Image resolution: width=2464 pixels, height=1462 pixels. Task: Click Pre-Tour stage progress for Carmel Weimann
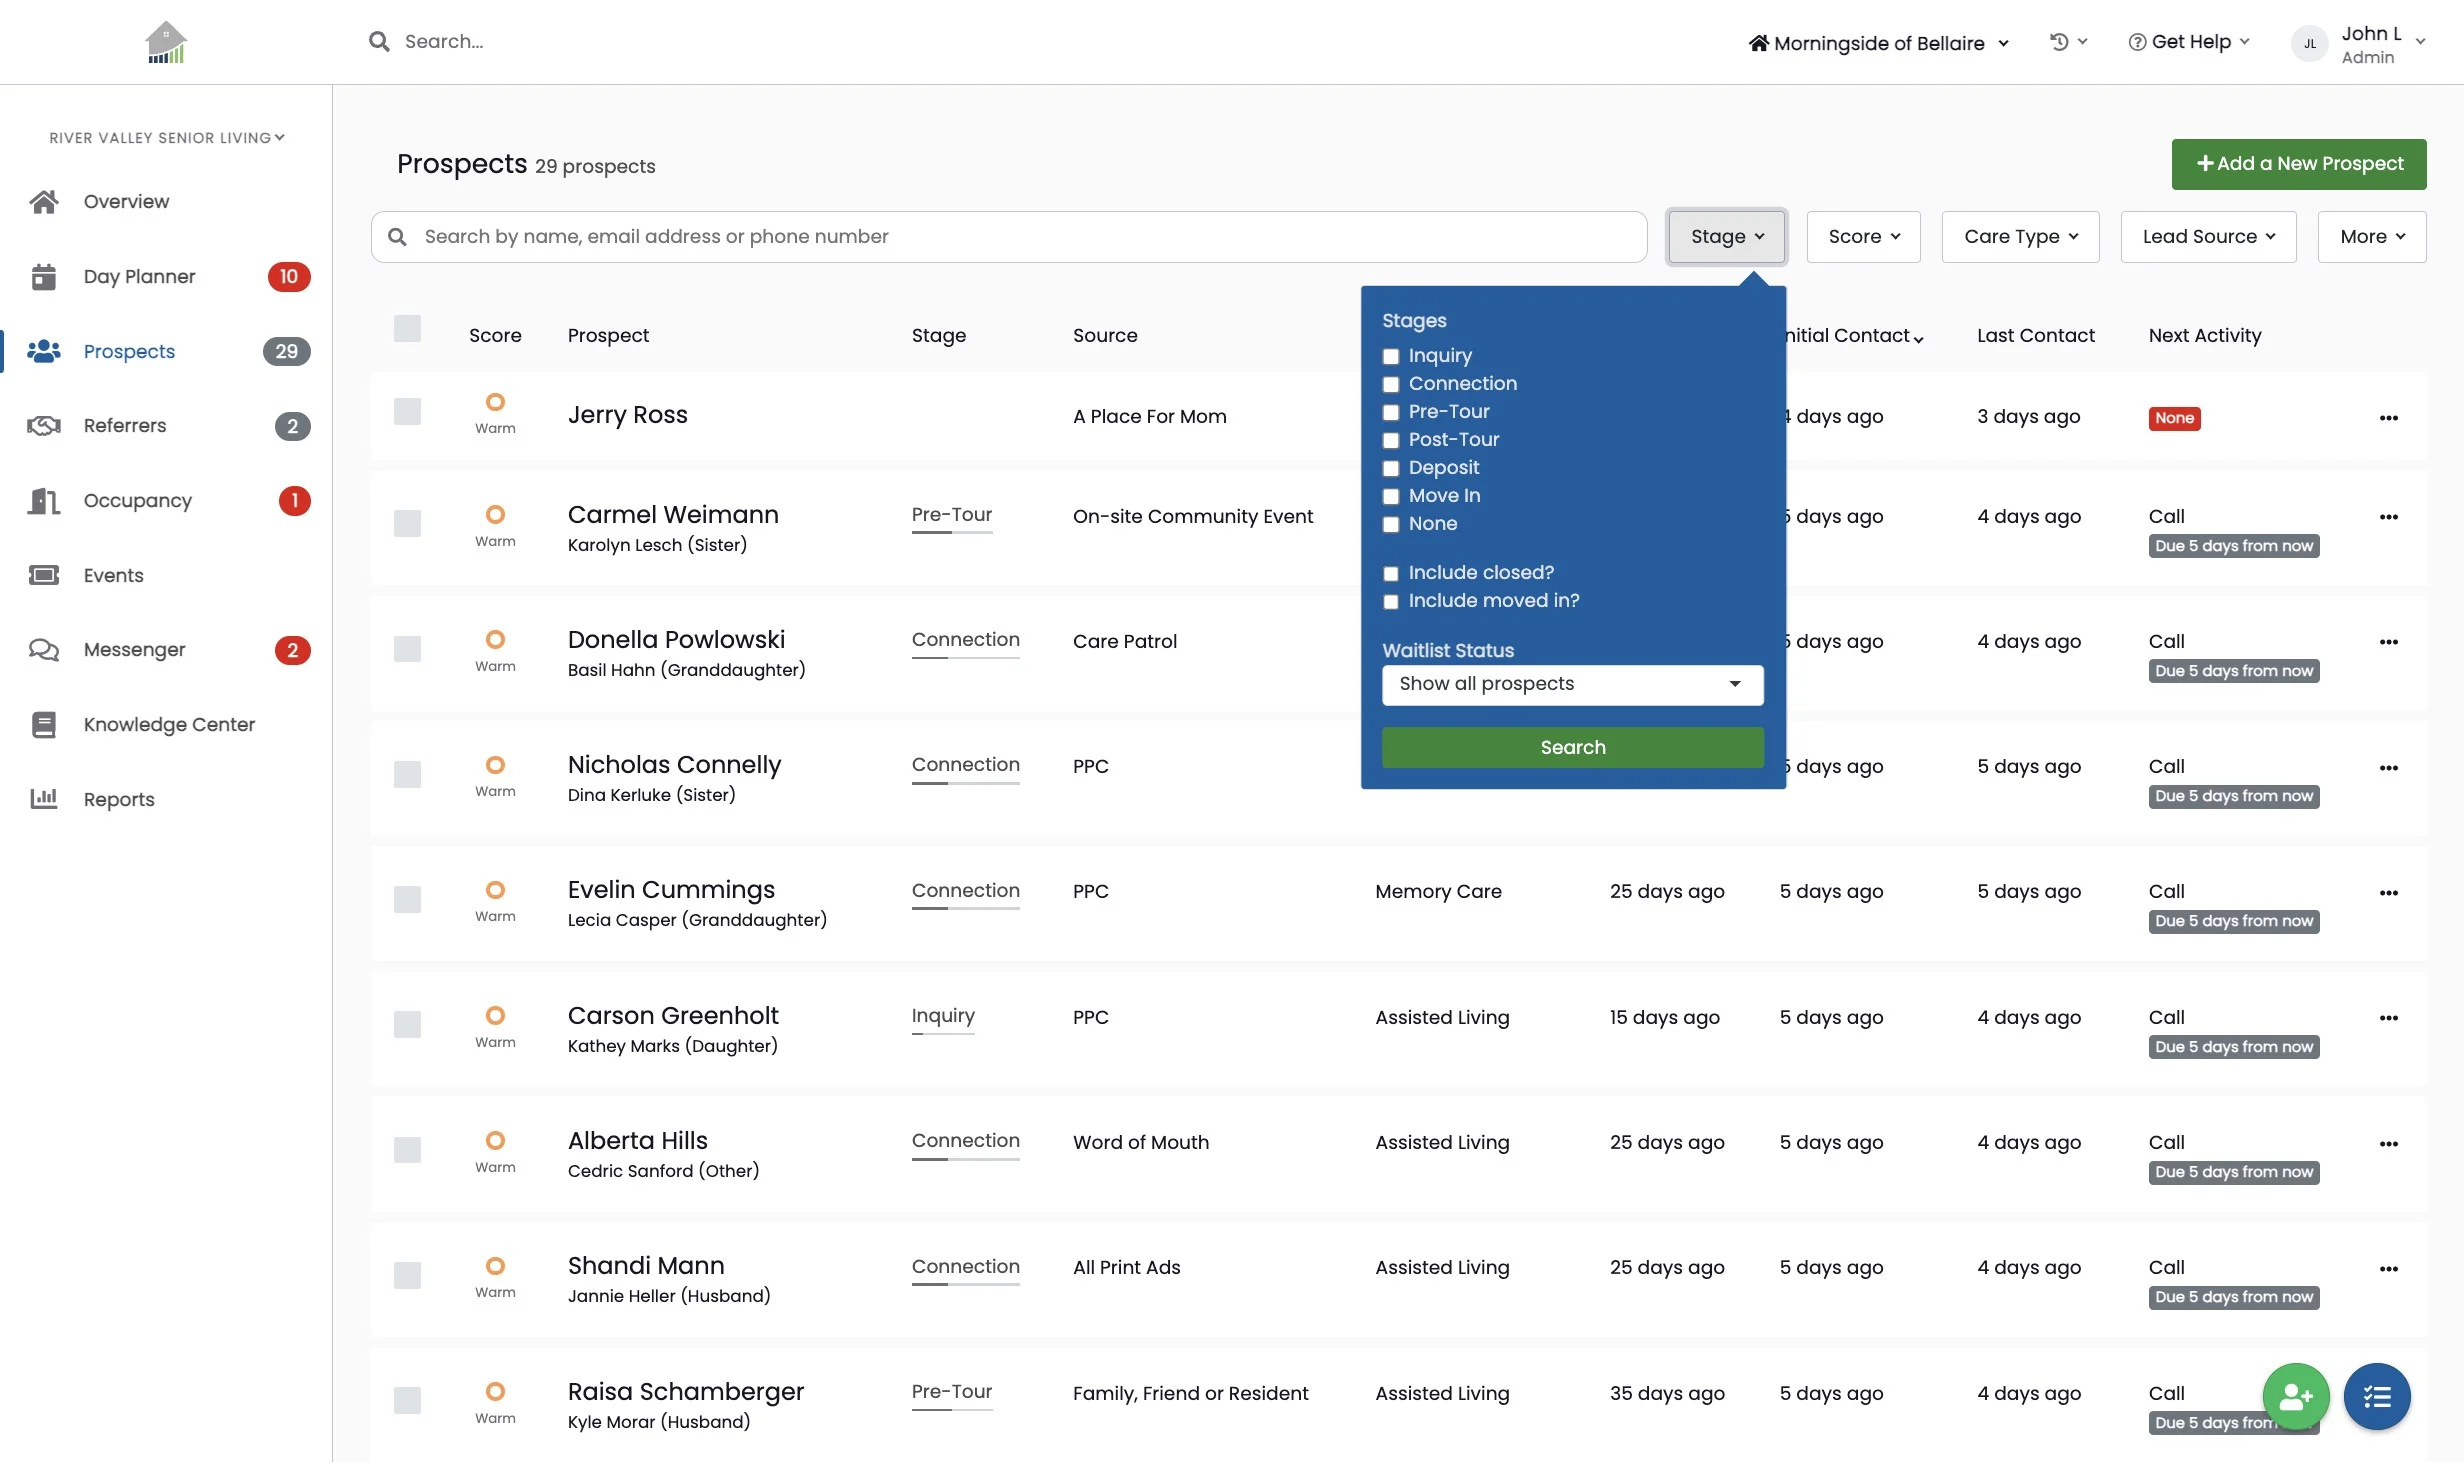point(951,519)
